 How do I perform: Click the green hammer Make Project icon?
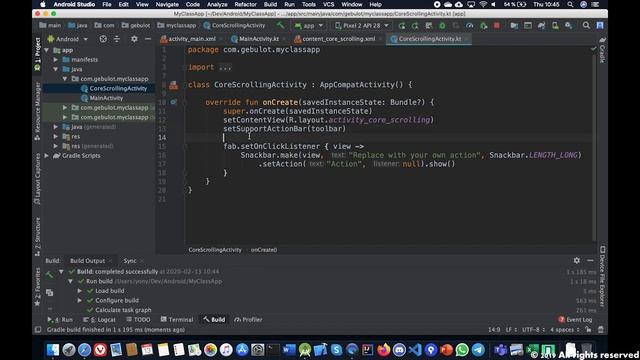click(x=280, y=25)
